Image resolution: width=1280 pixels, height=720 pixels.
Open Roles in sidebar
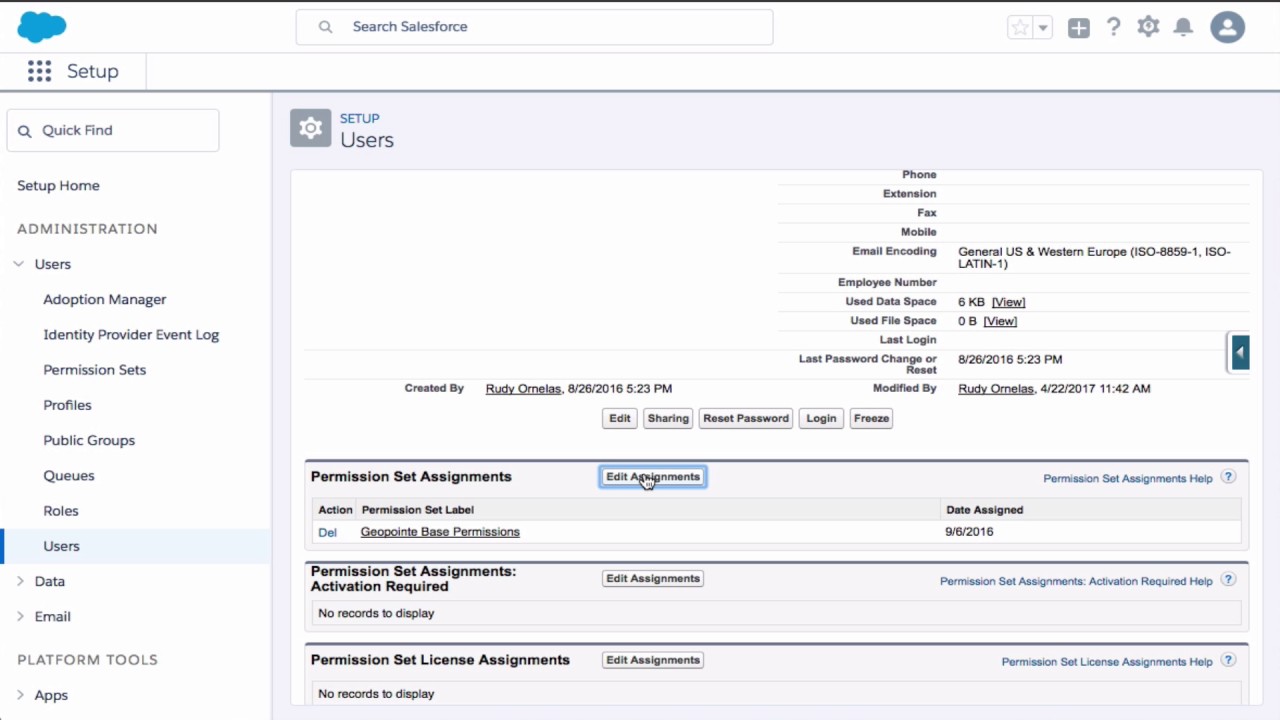pos(61,510)
